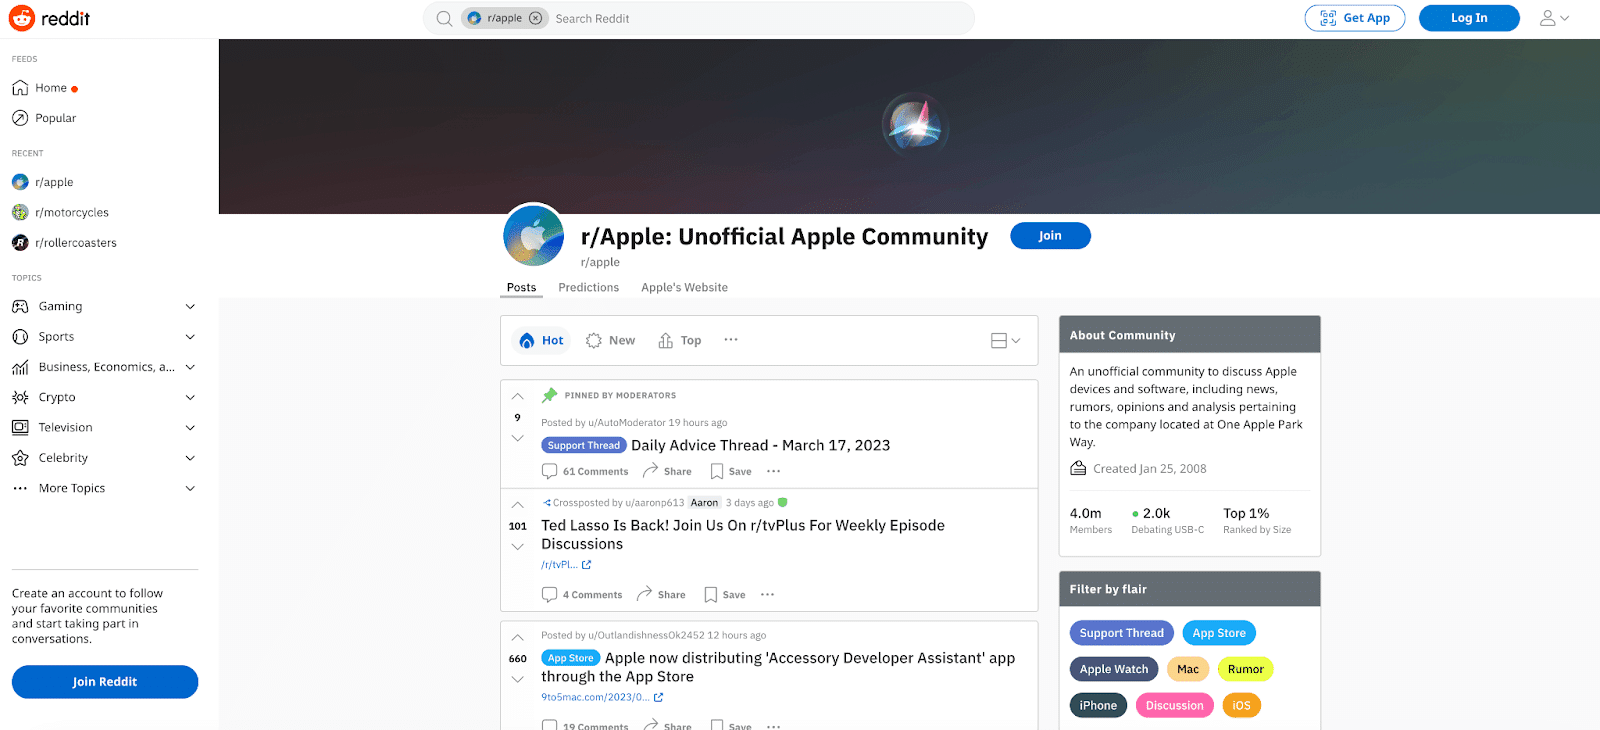Switch to the Predictions tab
Viewport: 1600px width, 730px height.
pyautogui.click(x=588, y=287)
